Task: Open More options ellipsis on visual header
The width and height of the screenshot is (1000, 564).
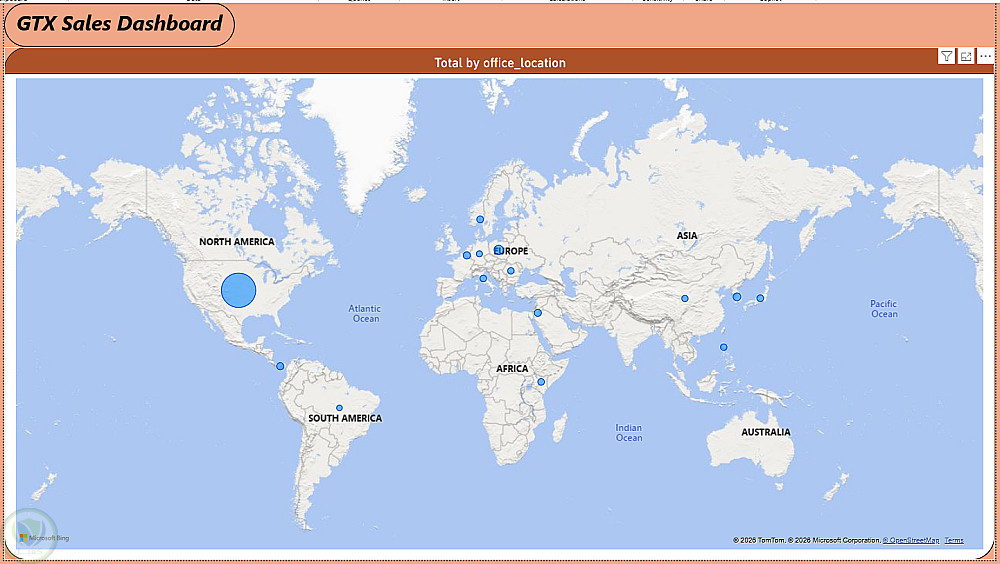Action: point(985,57)
